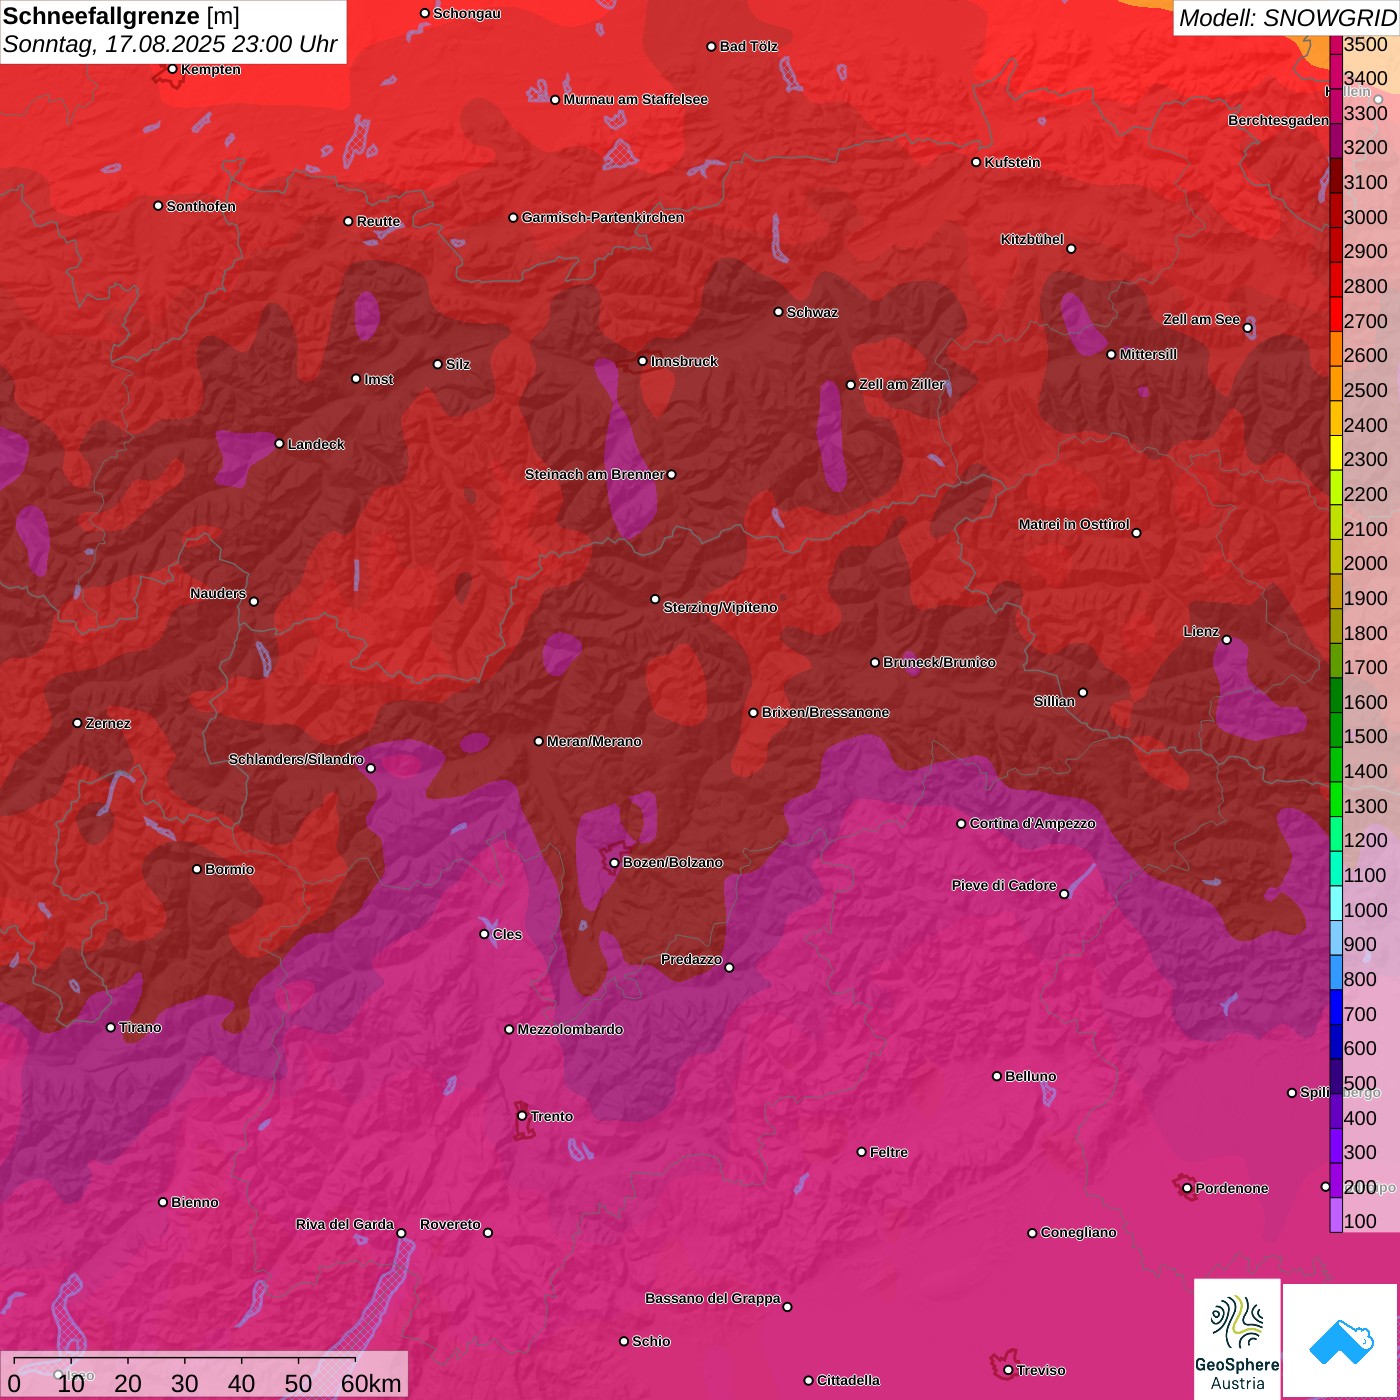
Task: Click the Bad Tölz marker dot
Action: tap(711, 47)
